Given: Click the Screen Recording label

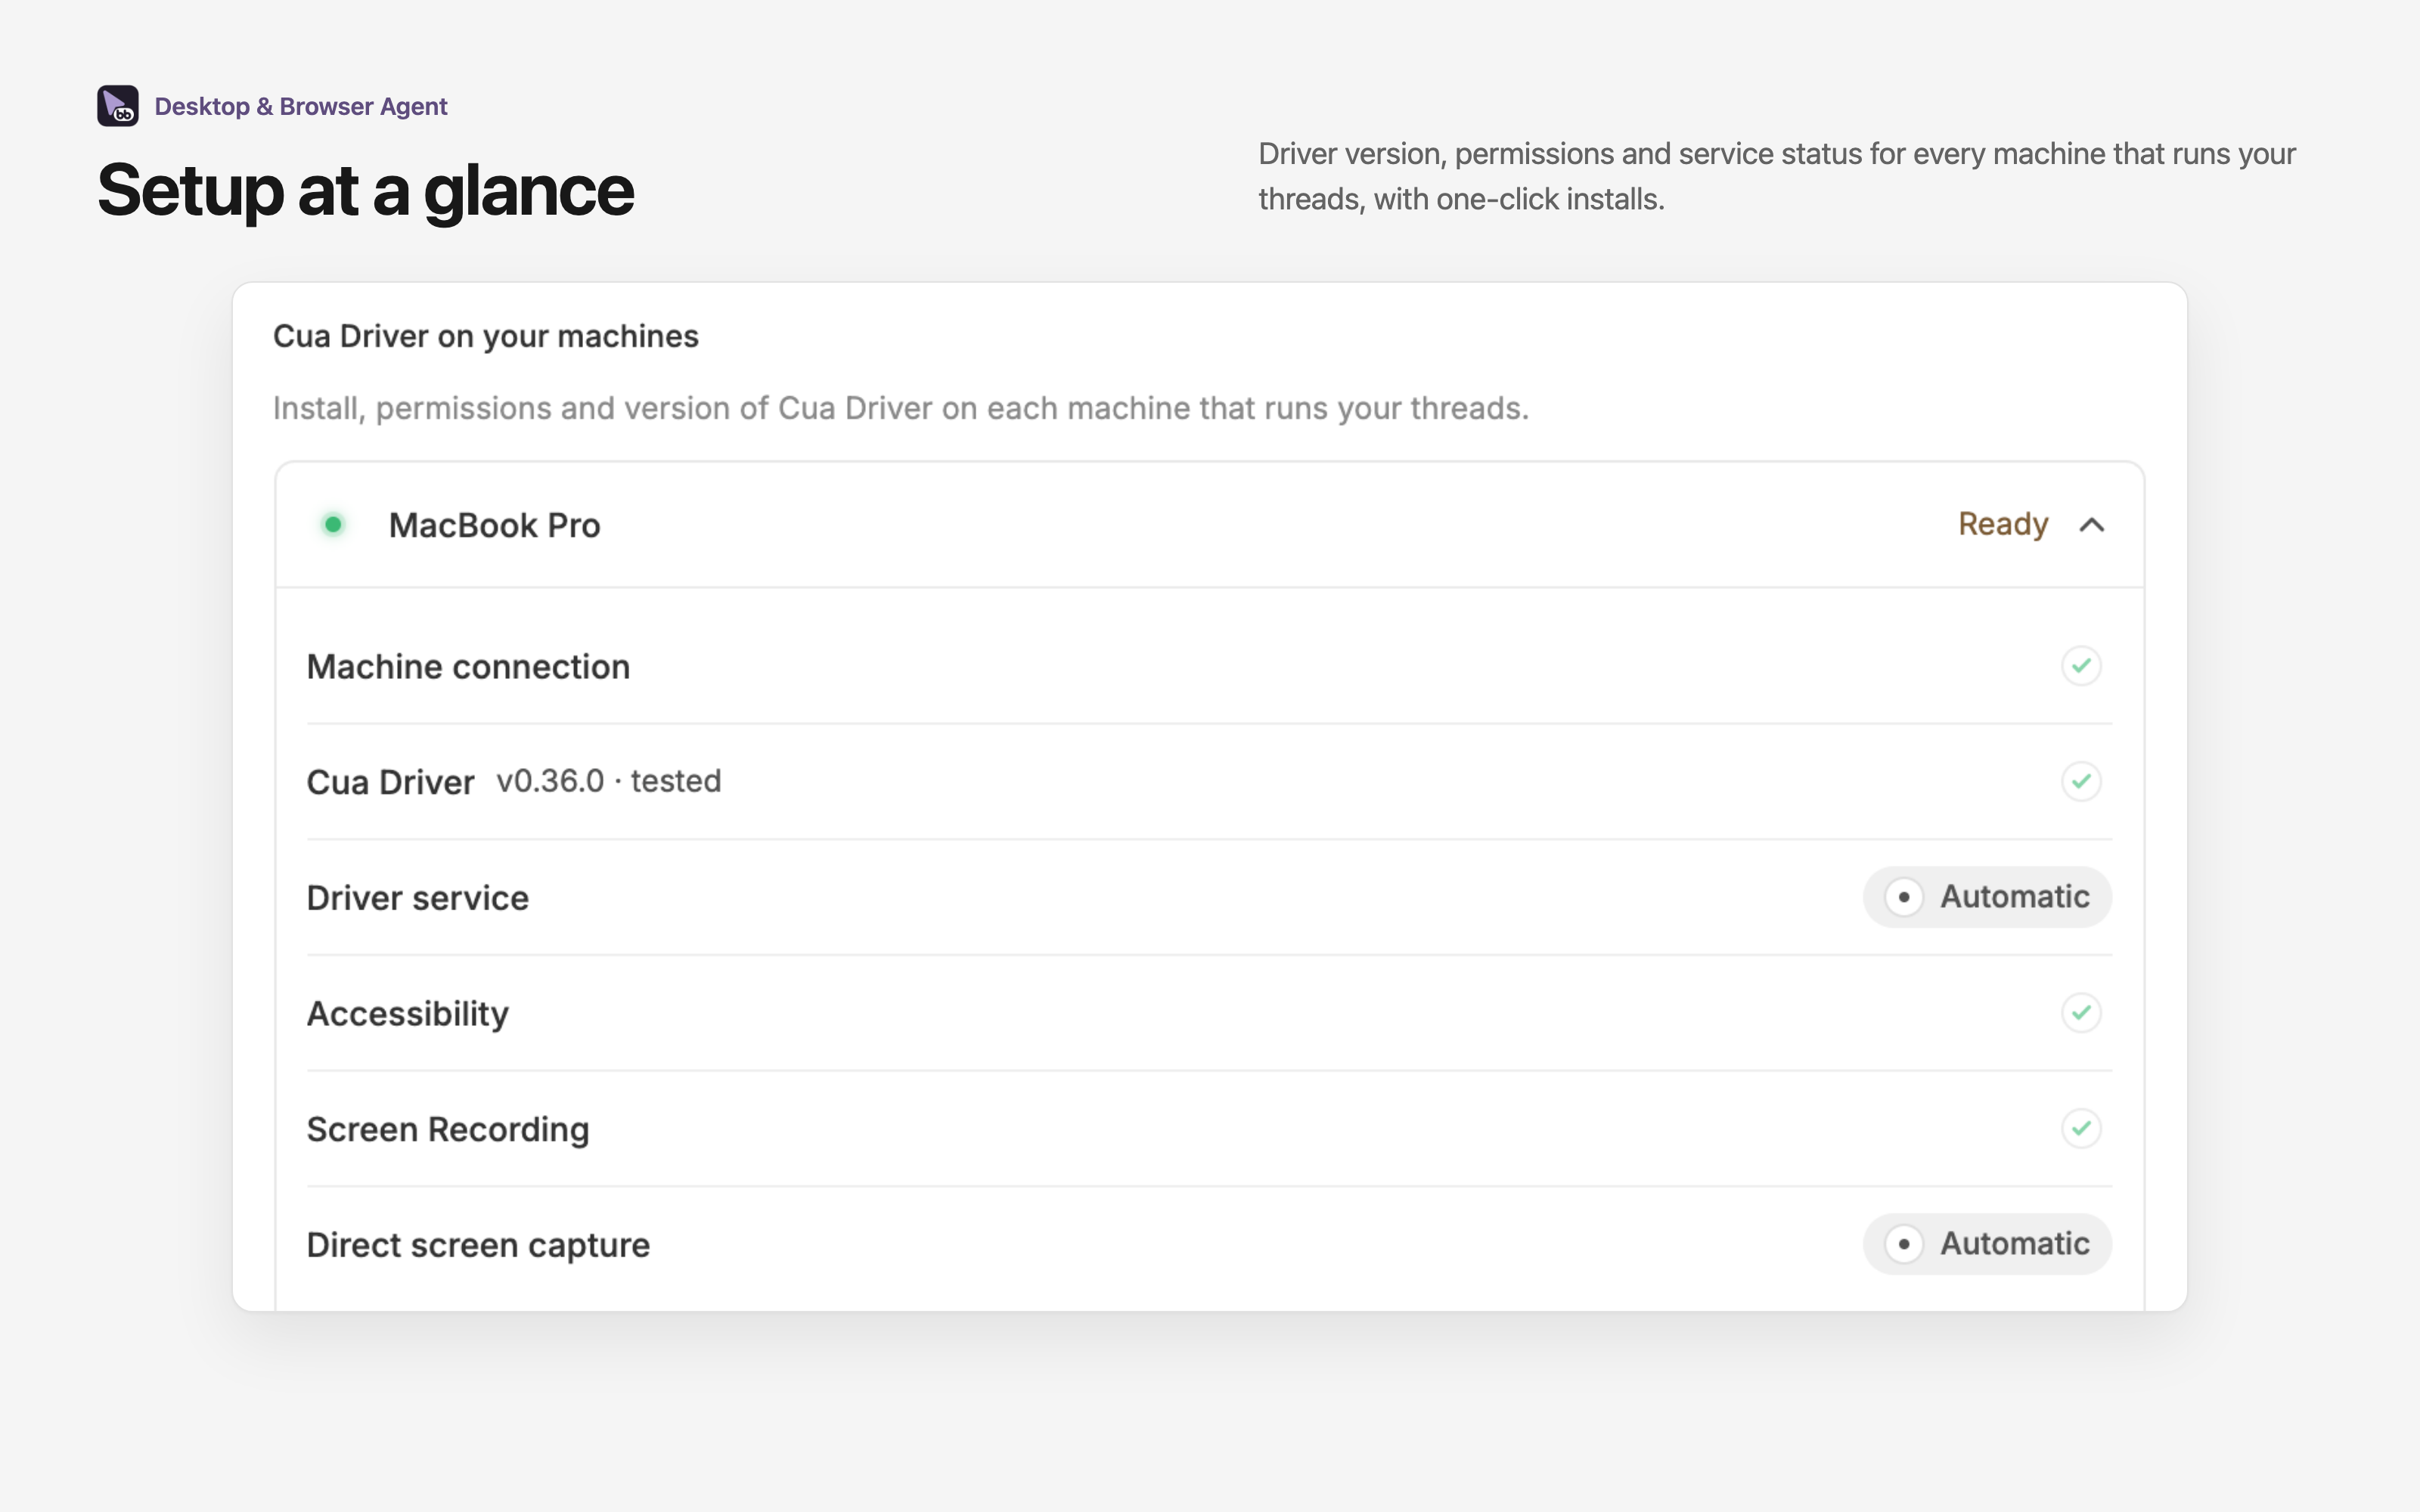Looking at the screenshot, I should coord(448,1130).
